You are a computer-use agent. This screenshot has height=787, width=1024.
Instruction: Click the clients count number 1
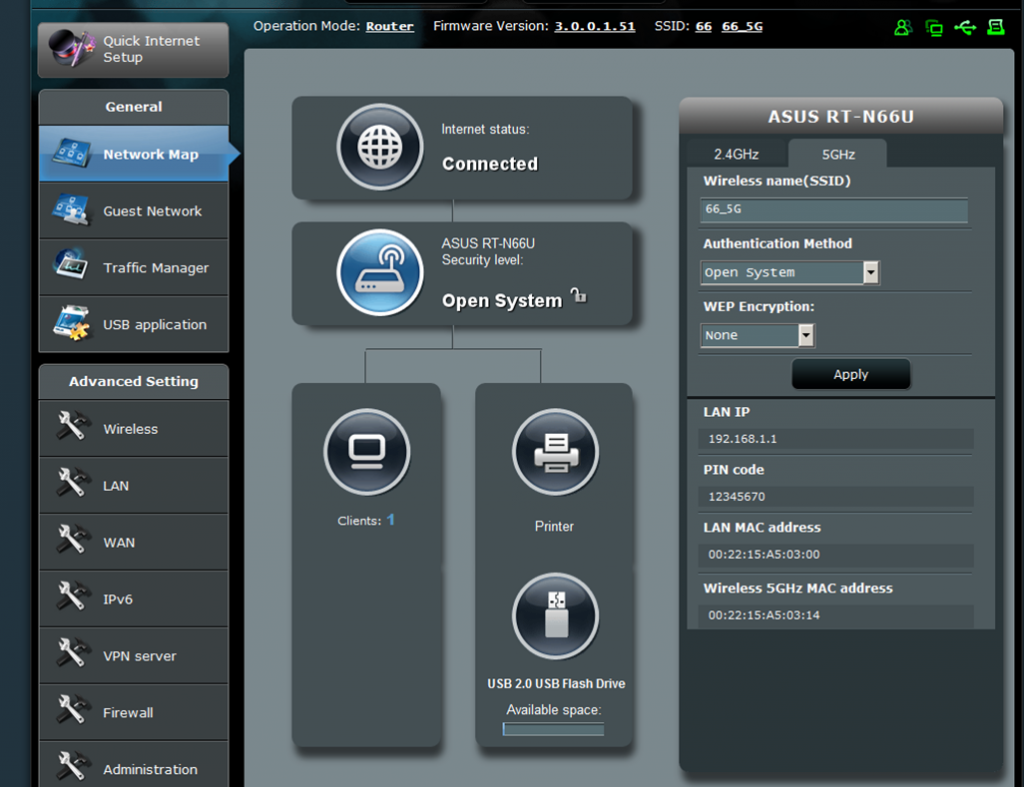point(391,520)
